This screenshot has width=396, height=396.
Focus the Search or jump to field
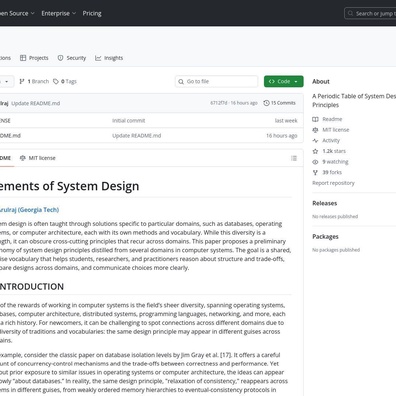tap(370, 14)
